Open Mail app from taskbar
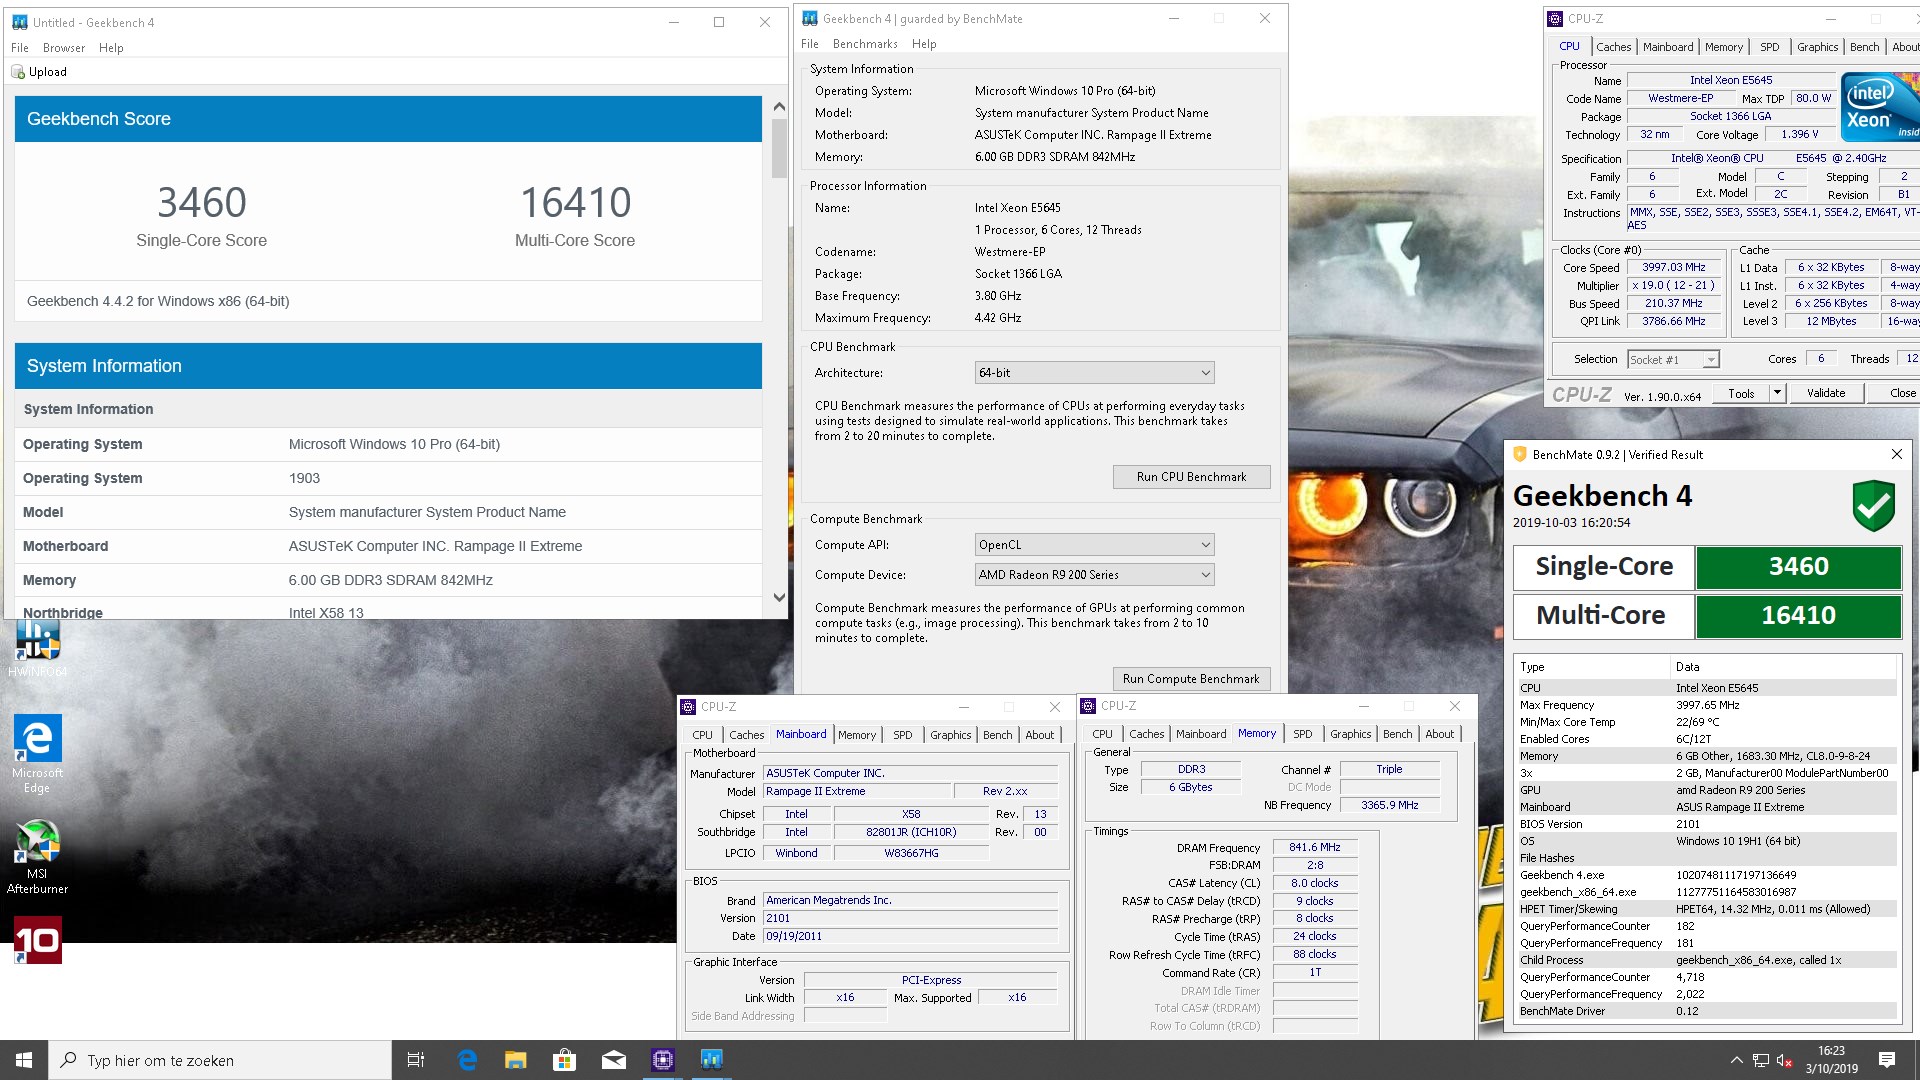 tap(613, 1060)
